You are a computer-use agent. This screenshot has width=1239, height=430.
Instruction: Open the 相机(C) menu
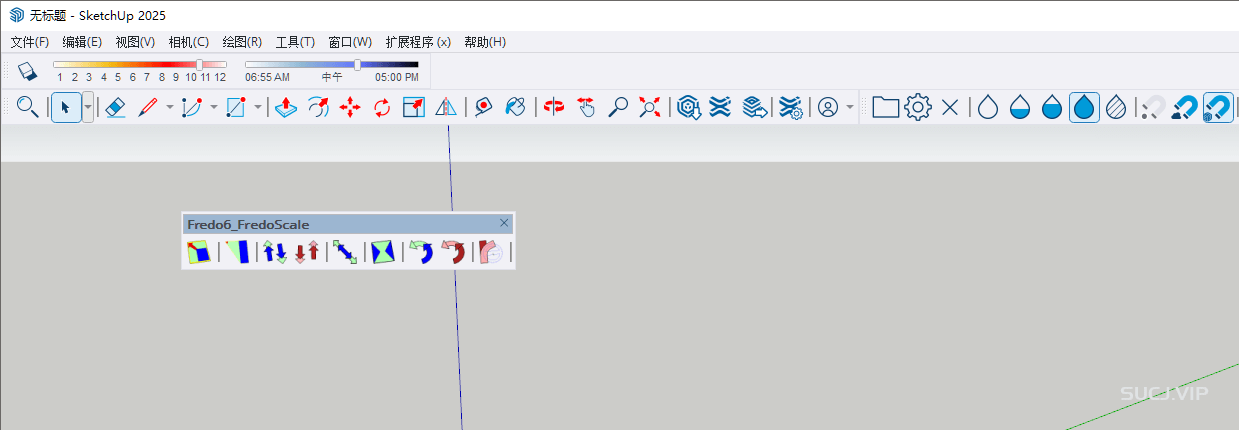pos(189,42)
